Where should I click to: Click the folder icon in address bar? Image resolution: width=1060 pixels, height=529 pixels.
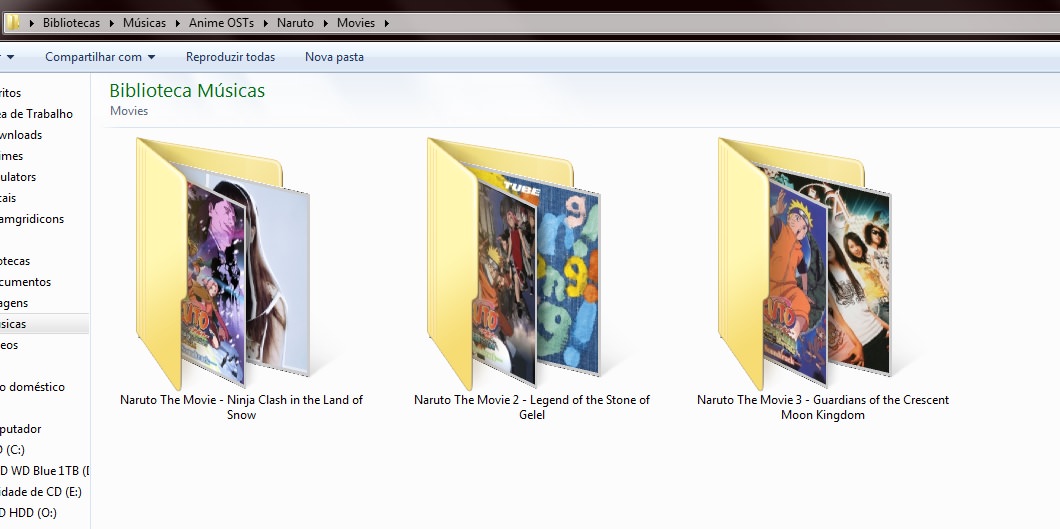[x=13, y=22]
